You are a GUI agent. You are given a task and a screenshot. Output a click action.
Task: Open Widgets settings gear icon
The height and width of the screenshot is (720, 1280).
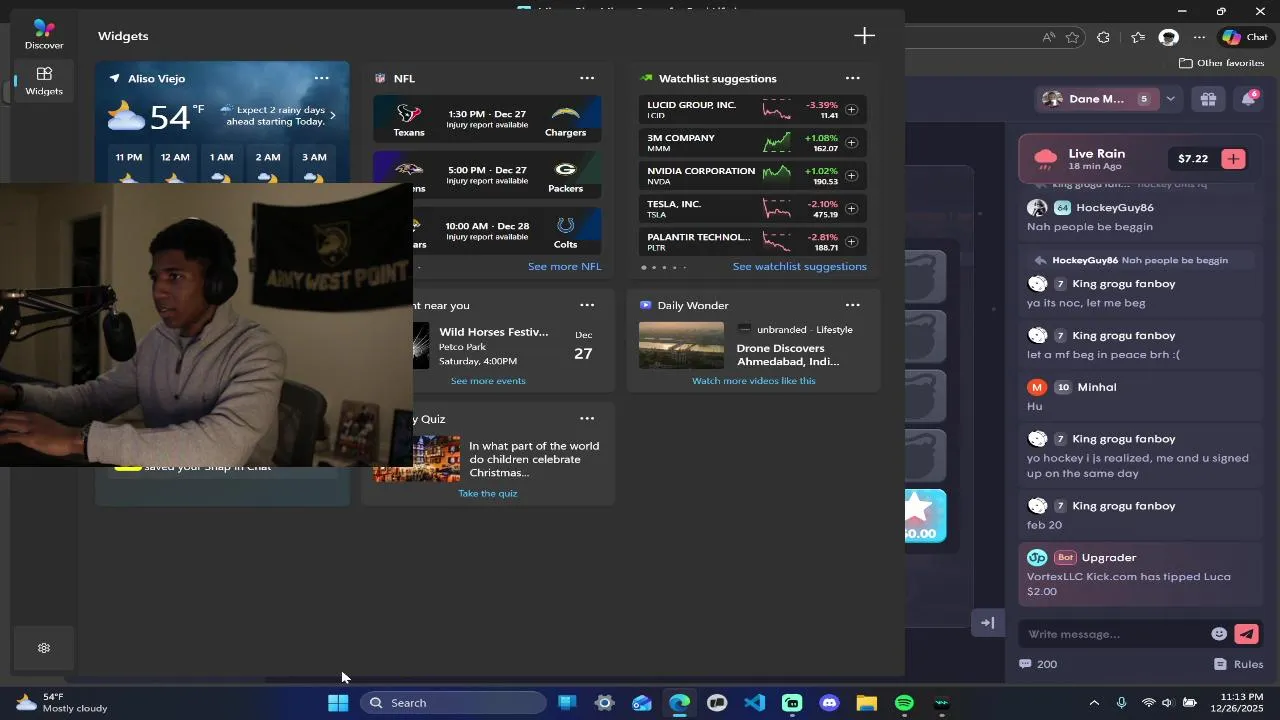[44, 648]
